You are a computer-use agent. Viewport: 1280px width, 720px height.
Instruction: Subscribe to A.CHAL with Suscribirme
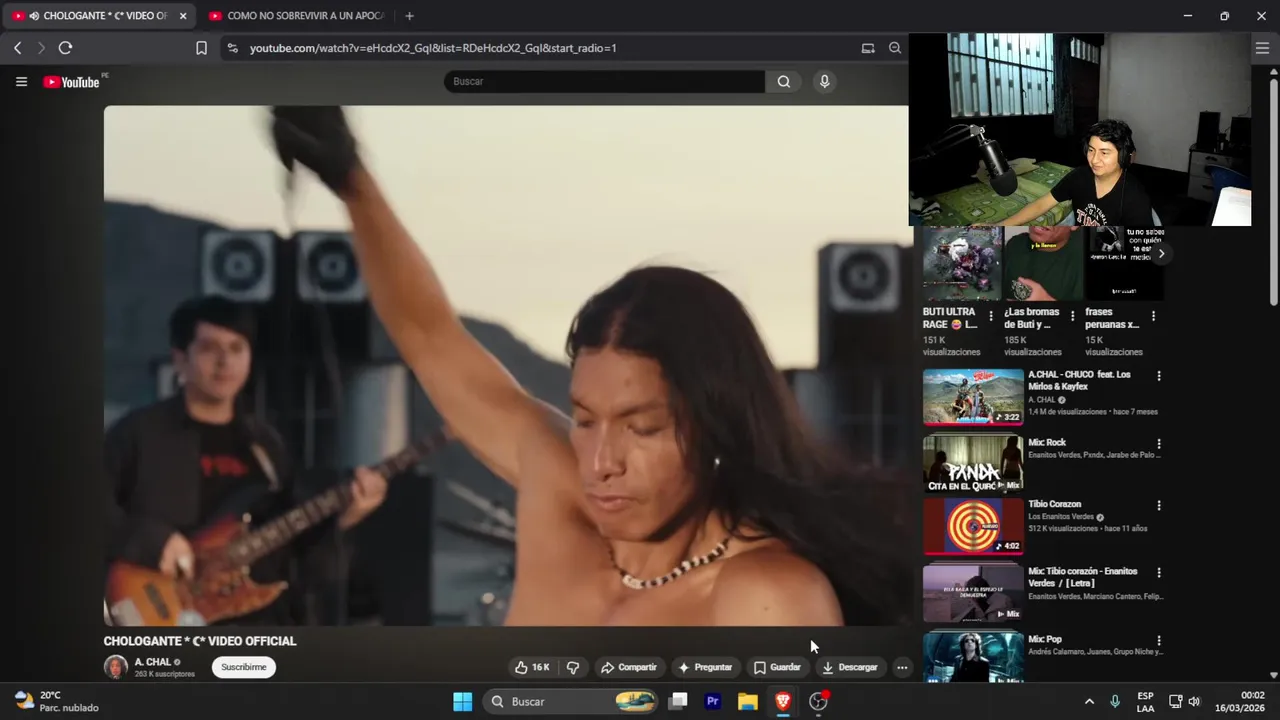pos(244,667)
